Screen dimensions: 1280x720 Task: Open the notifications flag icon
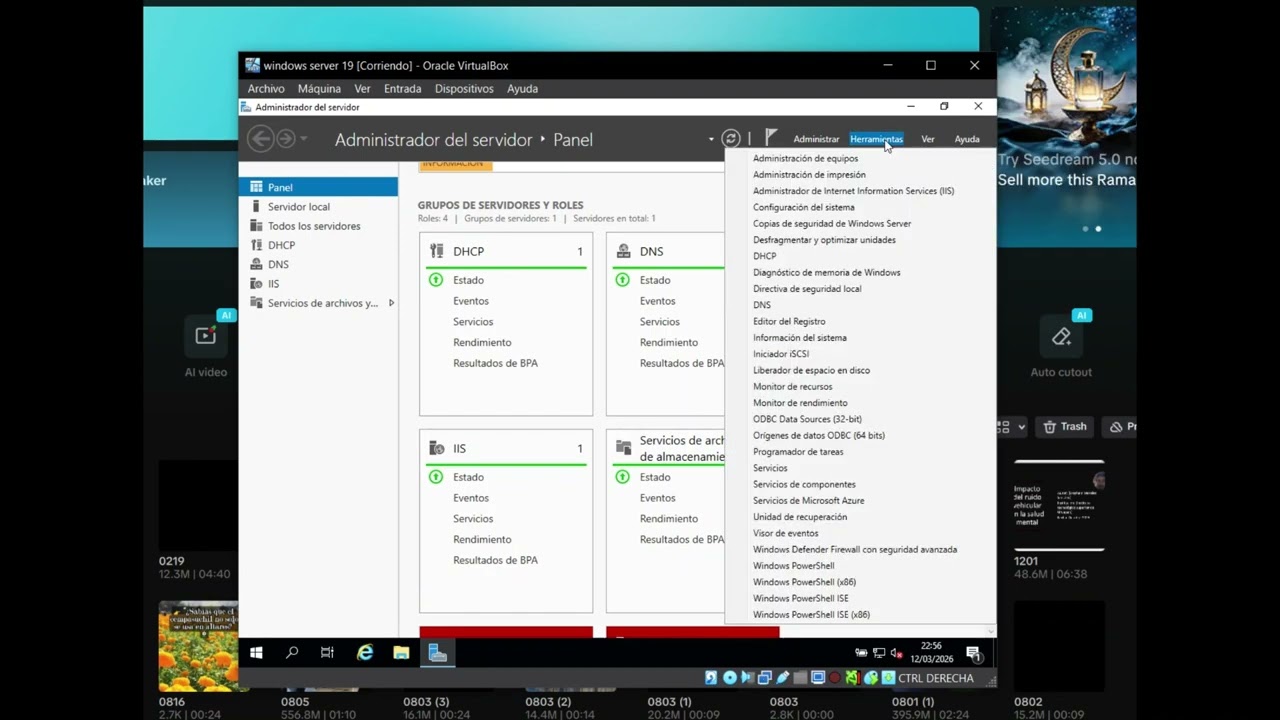pyautogui.click(x=771, y=138)
